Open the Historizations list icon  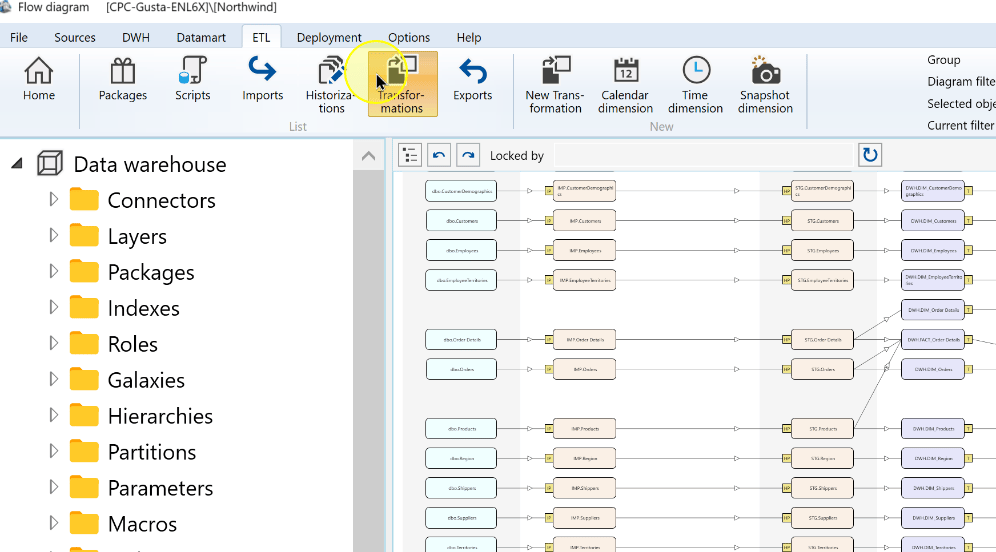click(x=331, y=84)
